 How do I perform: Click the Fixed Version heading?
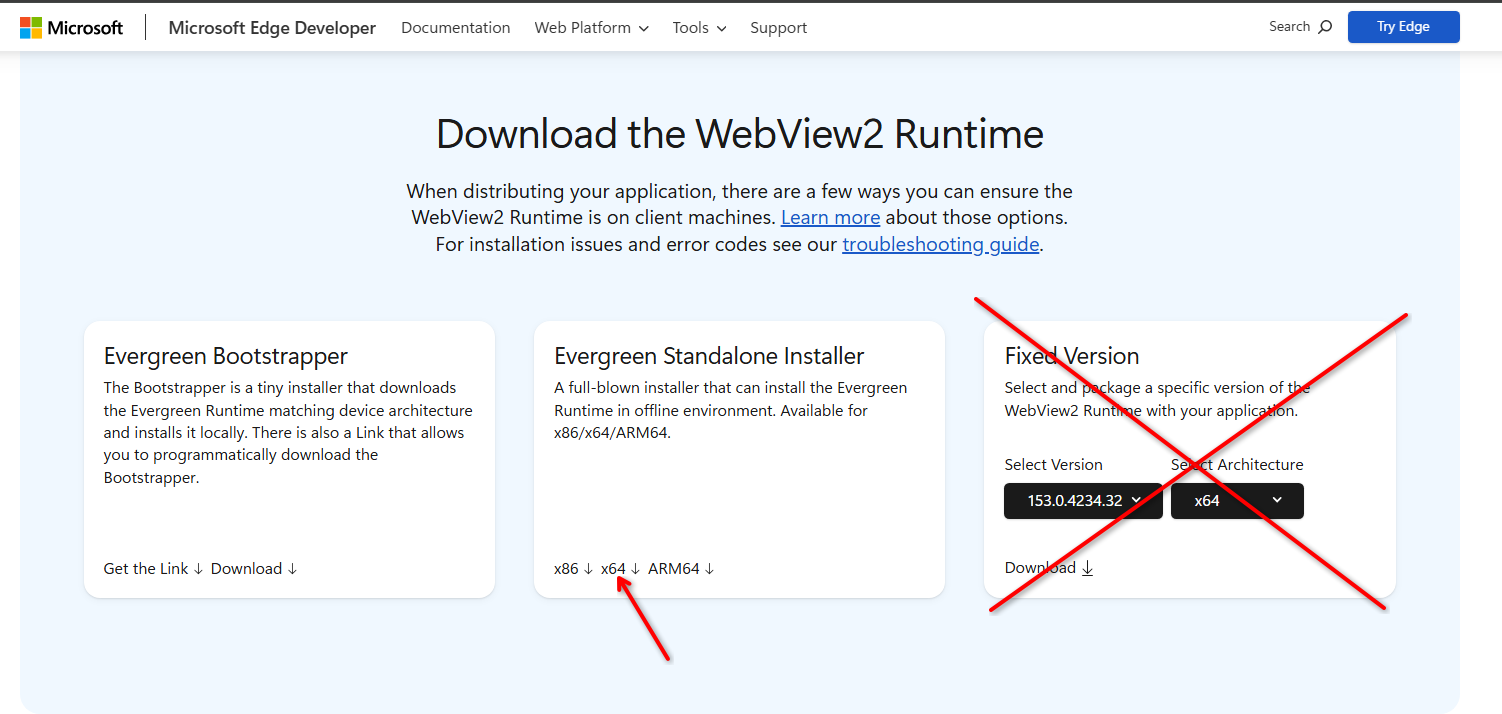1071,356
